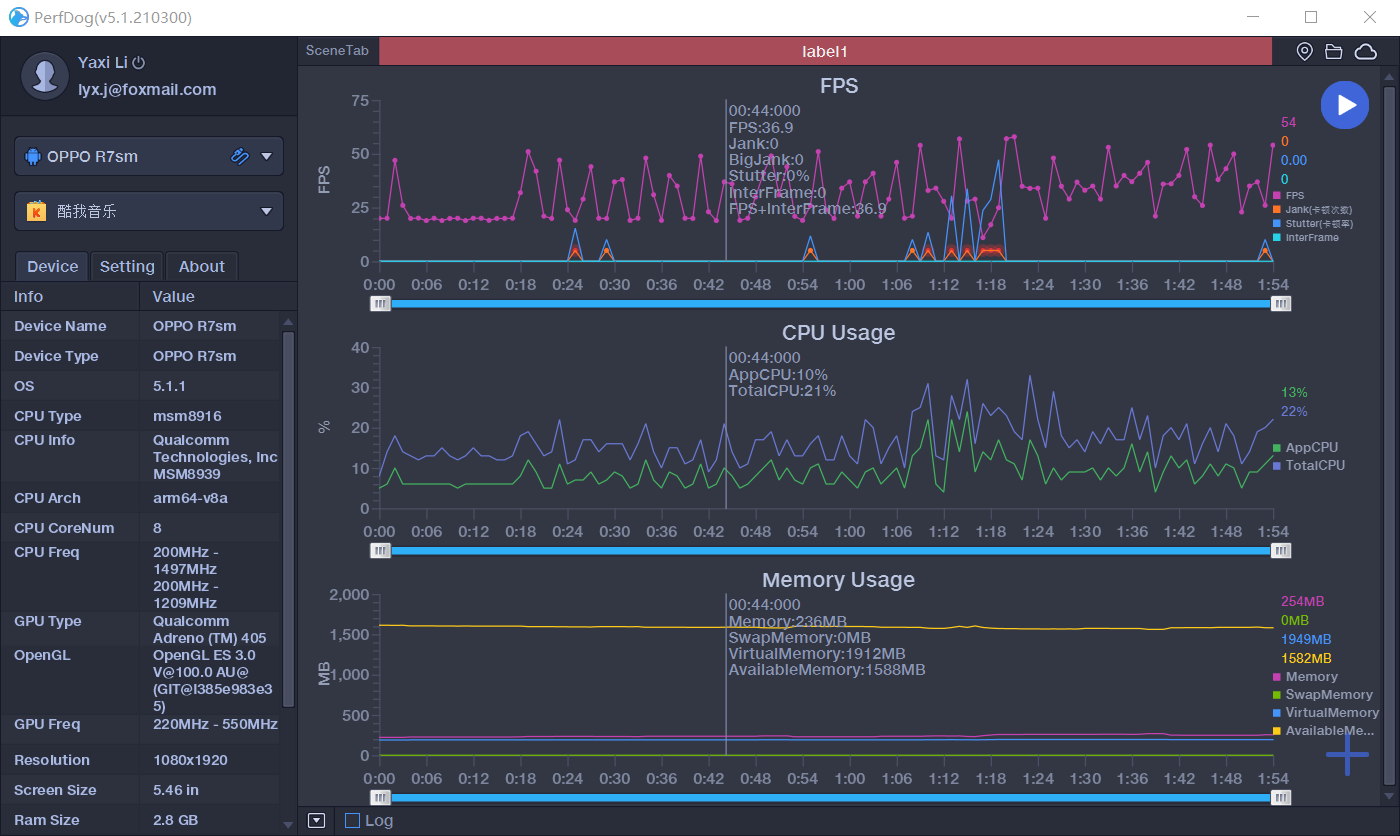Select the Ram Size 2.8 GB value

tap(175, 820)
